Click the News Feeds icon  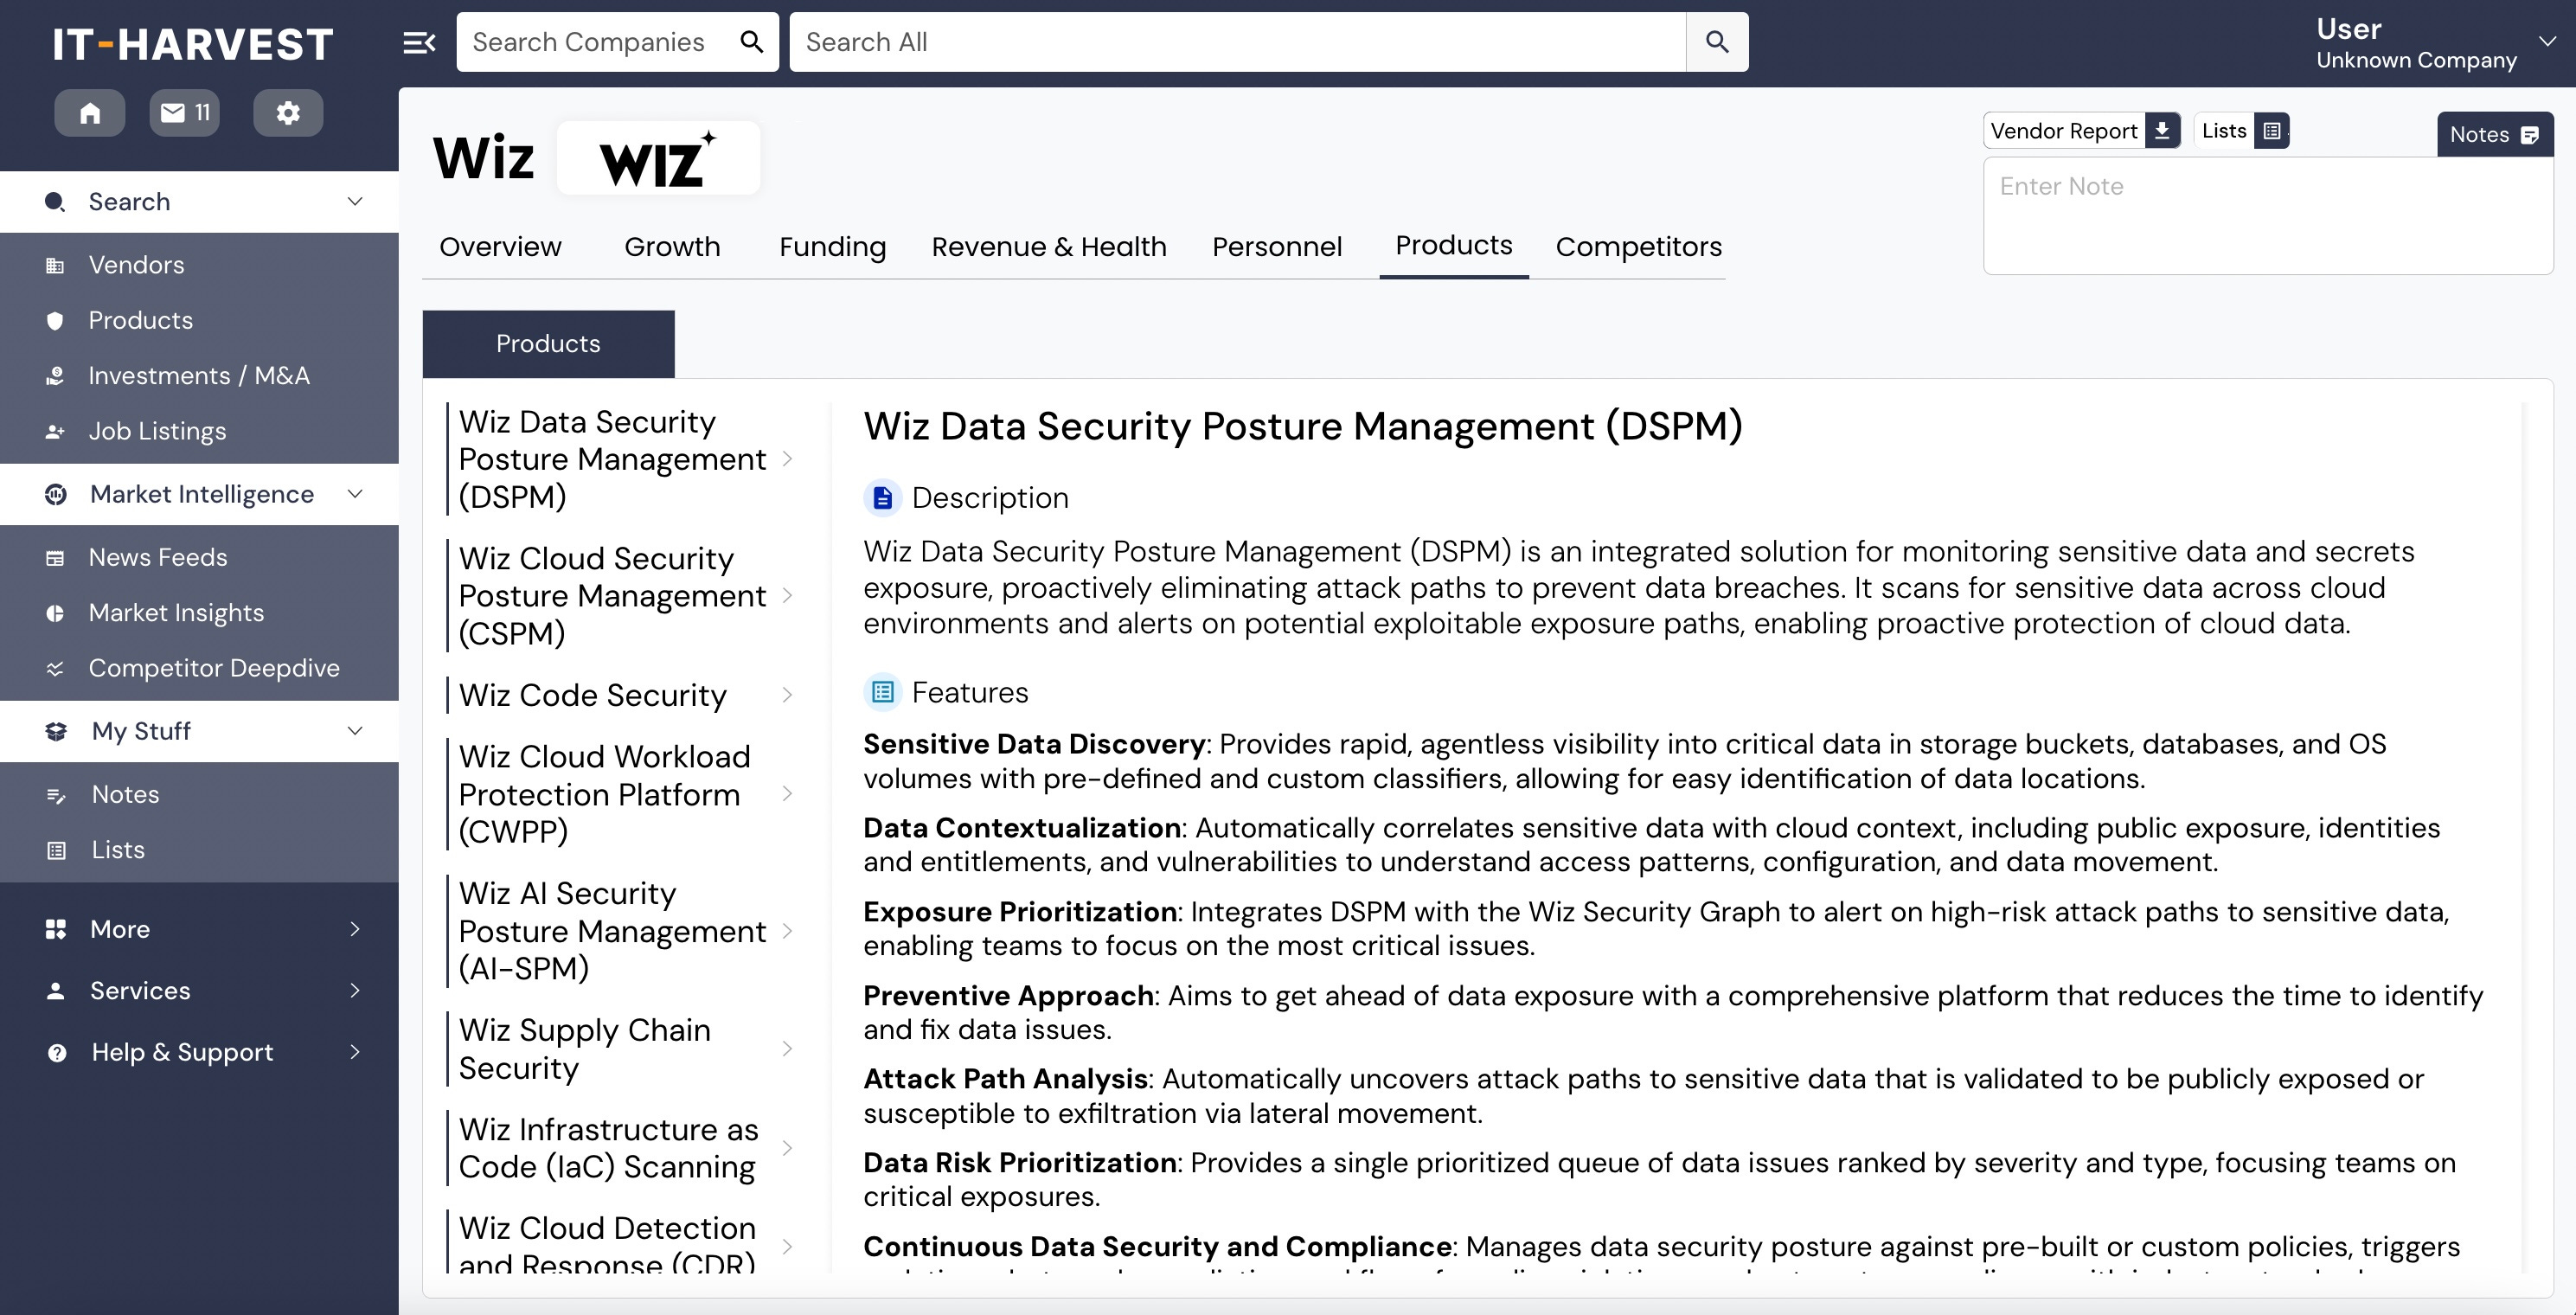pyautogui.click(x=55, y=558)
